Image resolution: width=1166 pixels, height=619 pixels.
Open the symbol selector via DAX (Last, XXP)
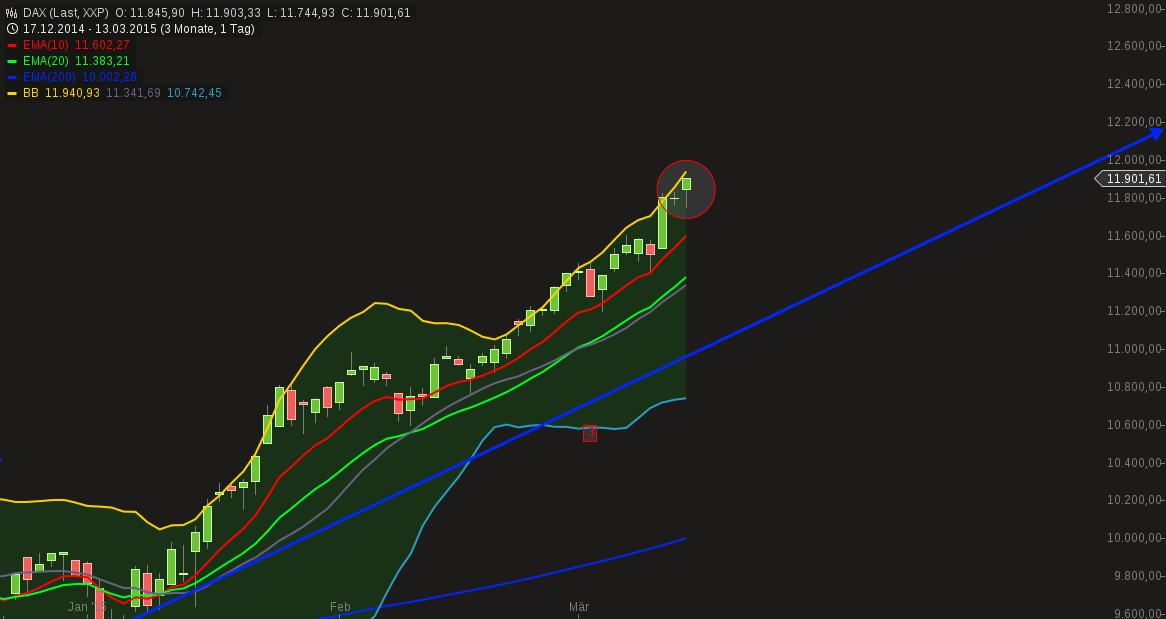coord(60,13)
